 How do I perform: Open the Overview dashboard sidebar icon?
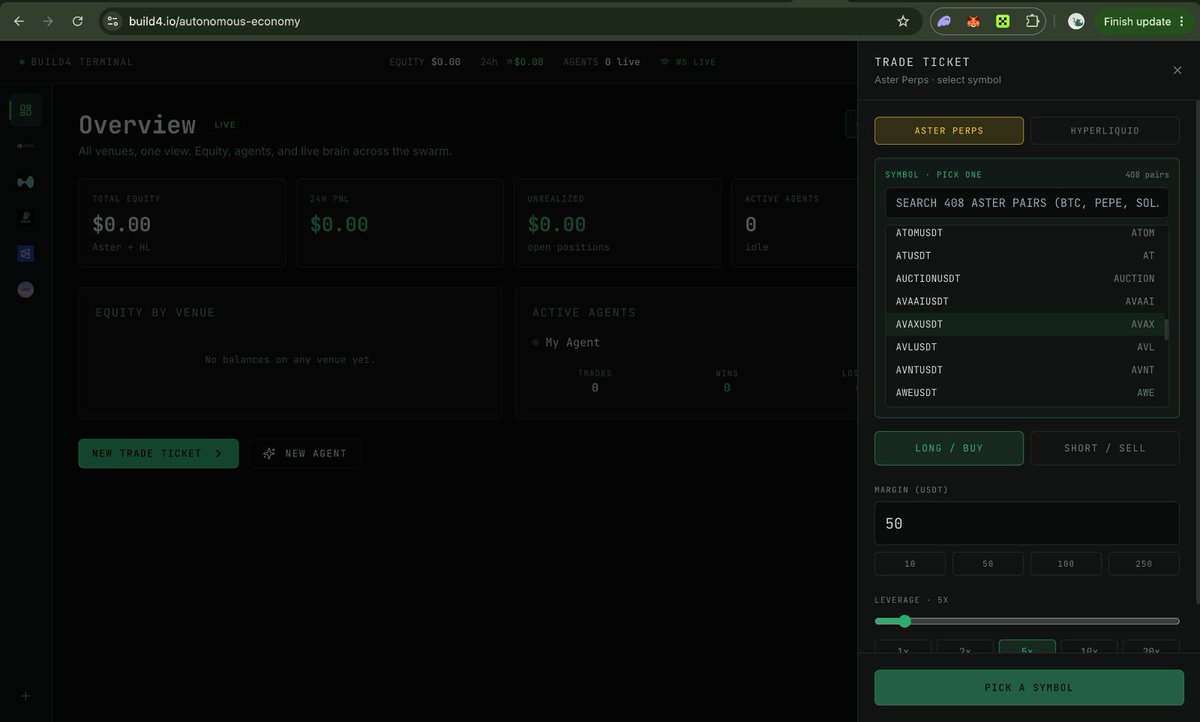pos(25,110)
